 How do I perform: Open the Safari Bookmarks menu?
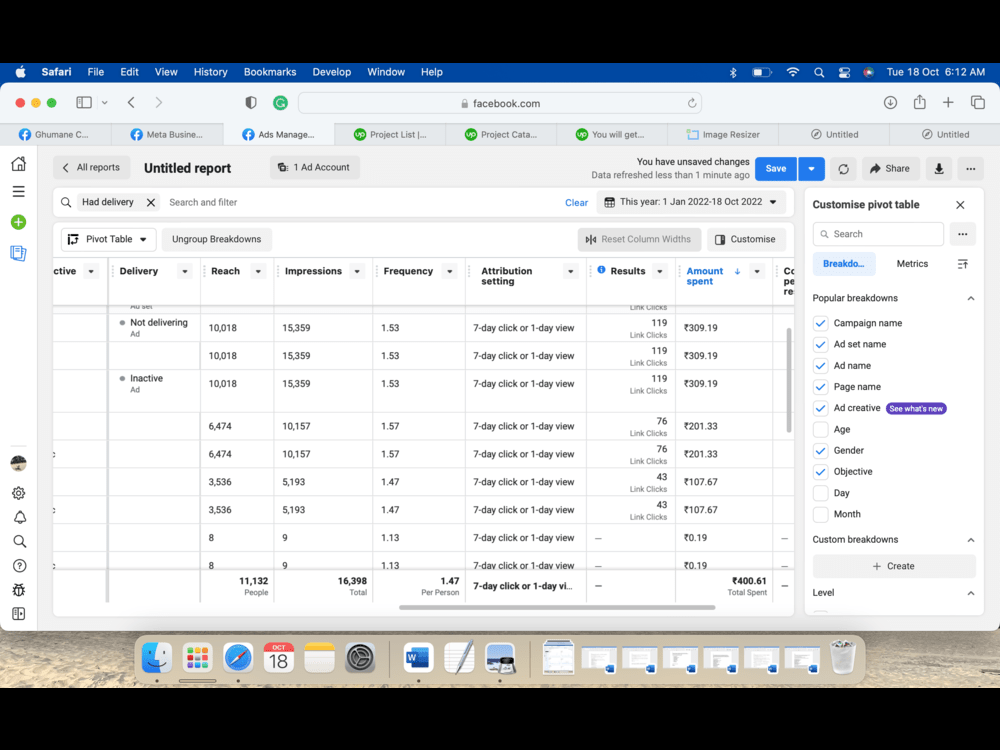[270, 72]
